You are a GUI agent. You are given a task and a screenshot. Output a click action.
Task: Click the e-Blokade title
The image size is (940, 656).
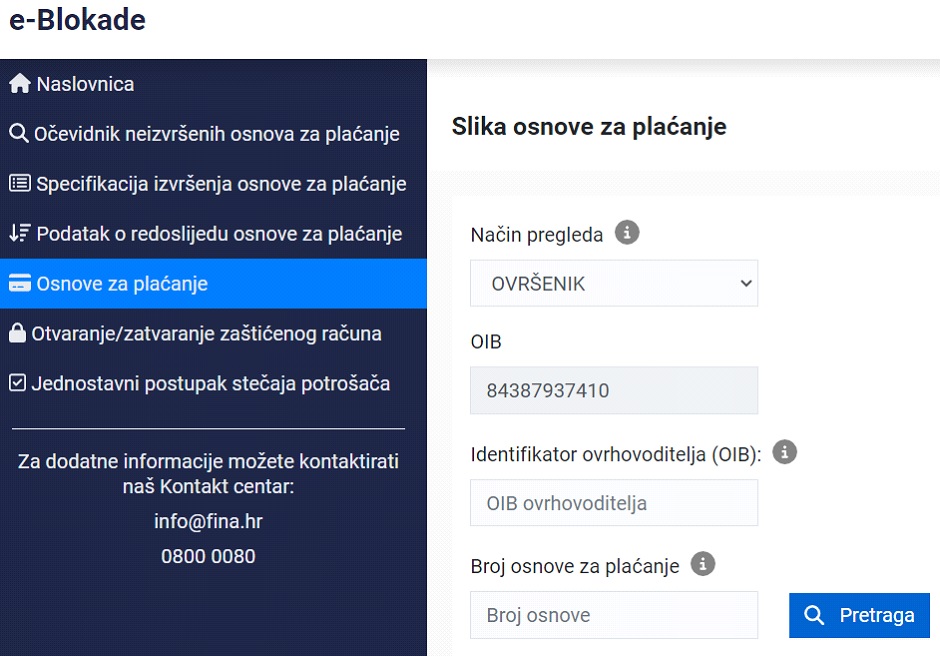77,20
